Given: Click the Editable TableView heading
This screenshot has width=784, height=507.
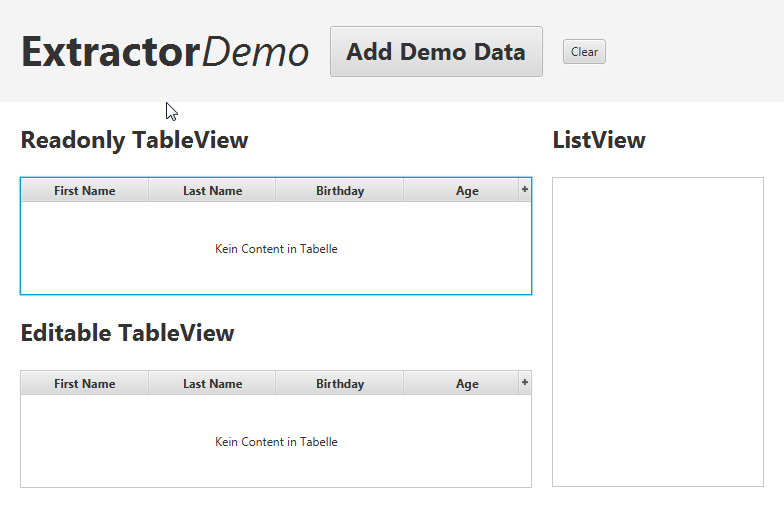Looking at the screenshot, I should (127, 333).
